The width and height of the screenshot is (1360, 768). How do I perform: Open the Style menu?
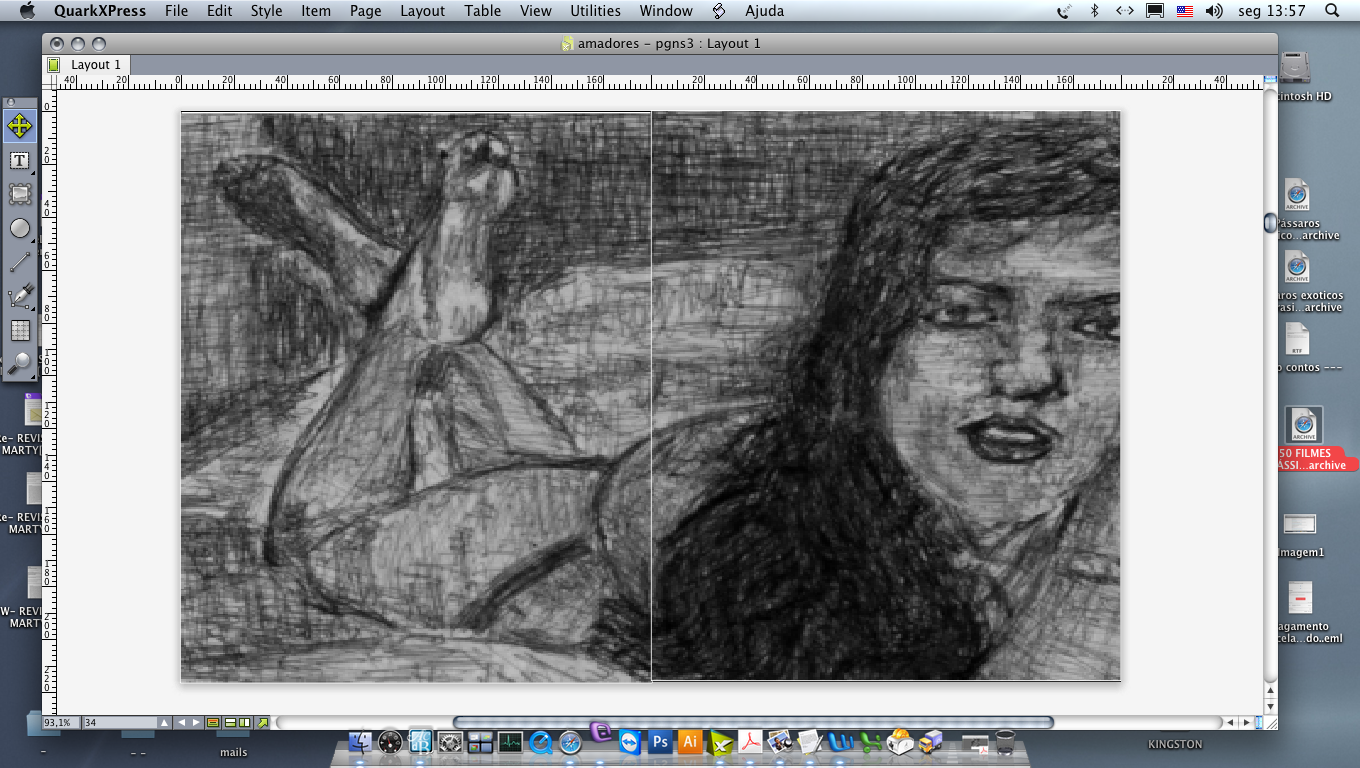pyautogui.click(x=266, y=11)
